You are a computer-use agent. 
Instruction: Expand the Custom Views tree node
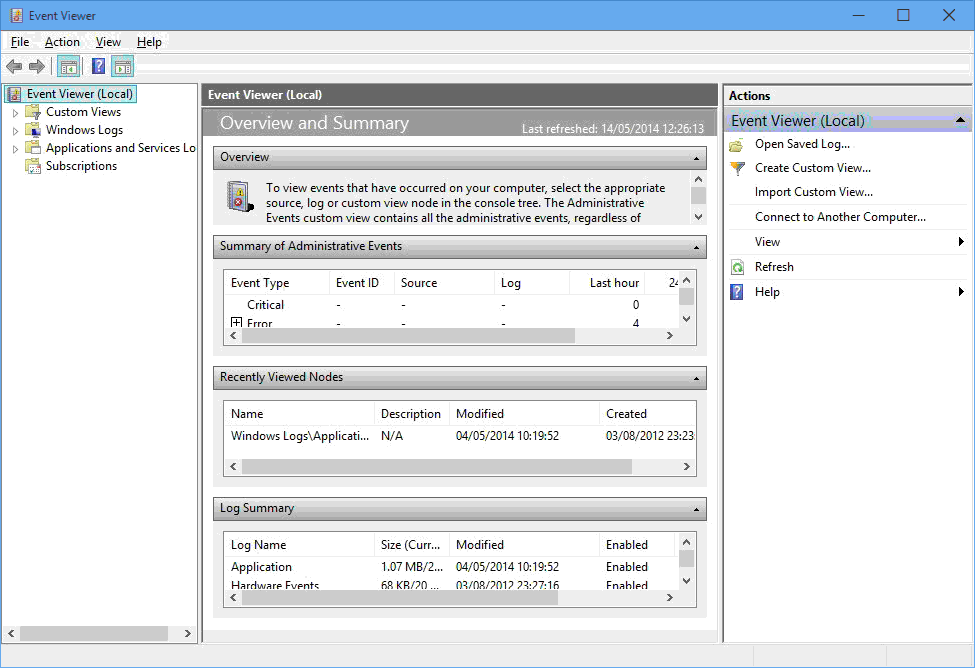pyautogui.click(x=15, y=113)
